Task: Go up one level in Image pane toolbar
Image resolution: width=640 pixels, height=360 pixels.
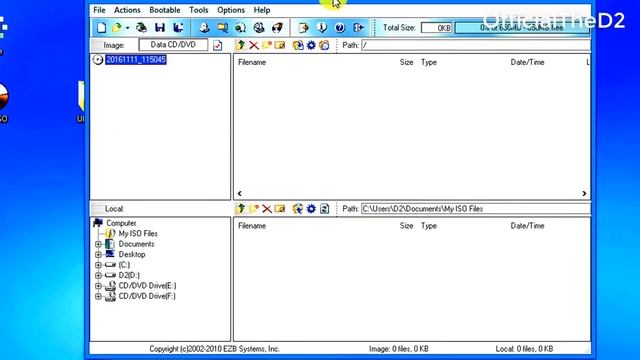Action: click(240, 45)
